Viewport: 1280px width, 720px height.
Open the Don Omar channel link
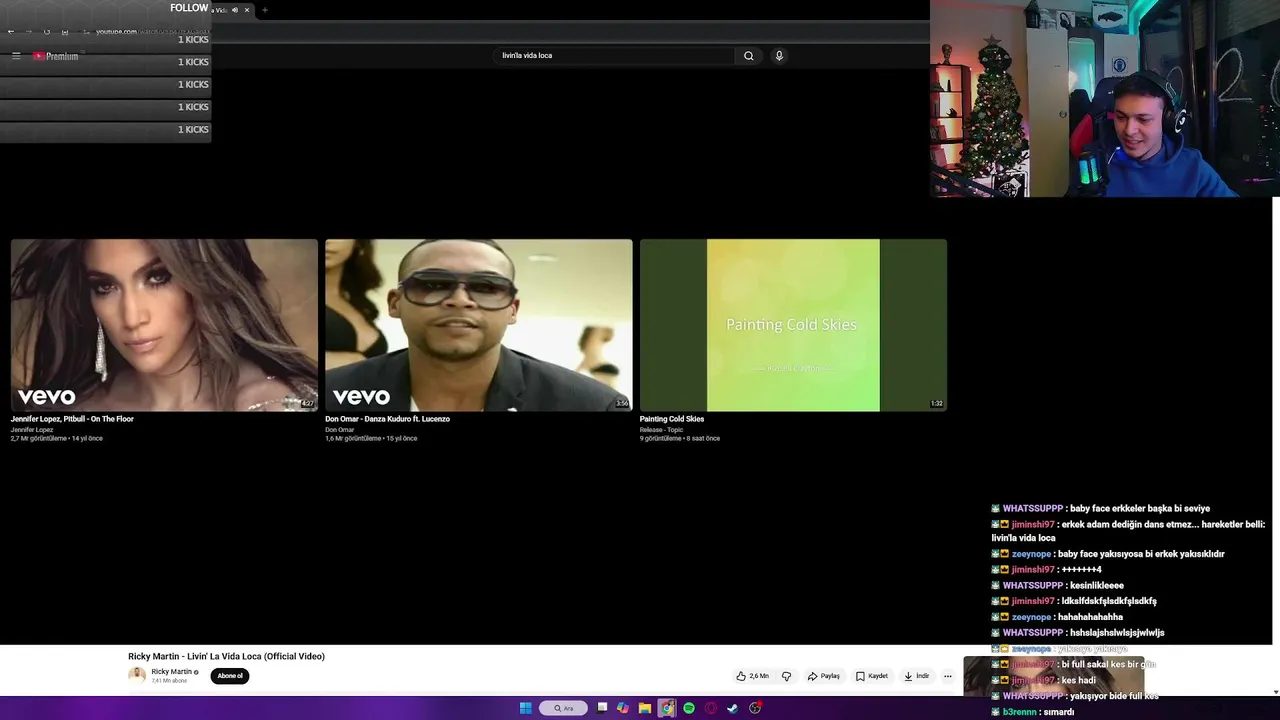click(340, 430)
